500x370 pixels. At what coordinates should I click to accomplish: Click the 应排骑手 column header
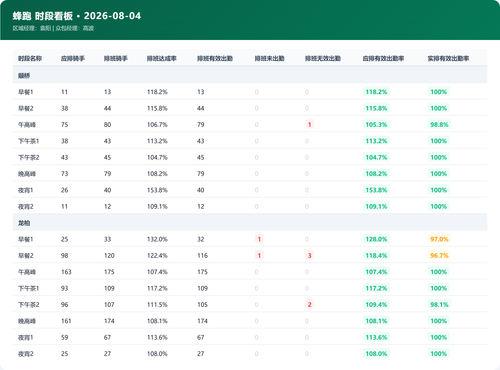73,58
